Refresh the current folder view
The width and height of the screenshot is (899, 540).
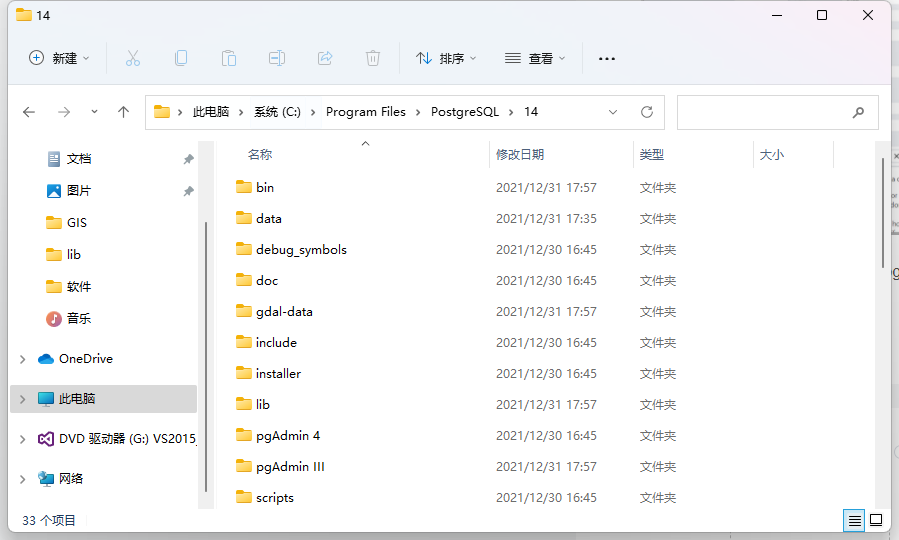point(647,112)
